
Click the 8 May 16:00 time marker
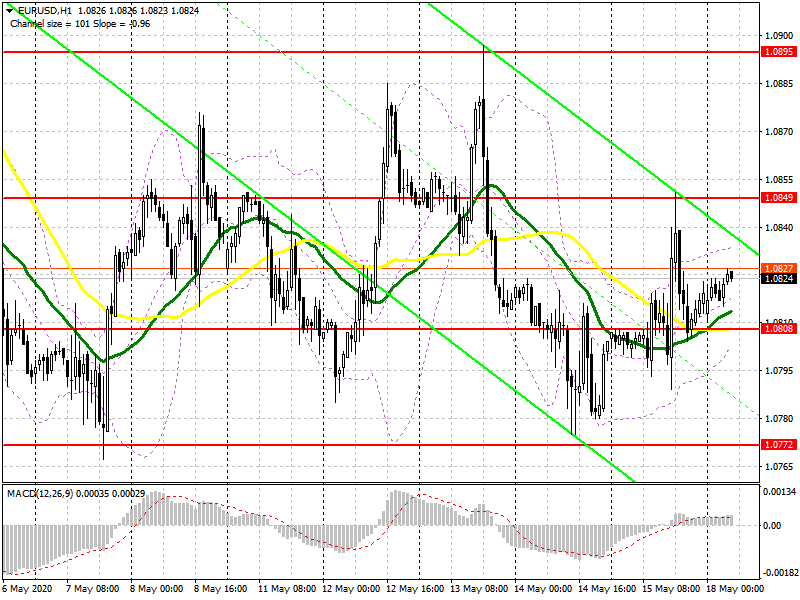coord(220,589)
